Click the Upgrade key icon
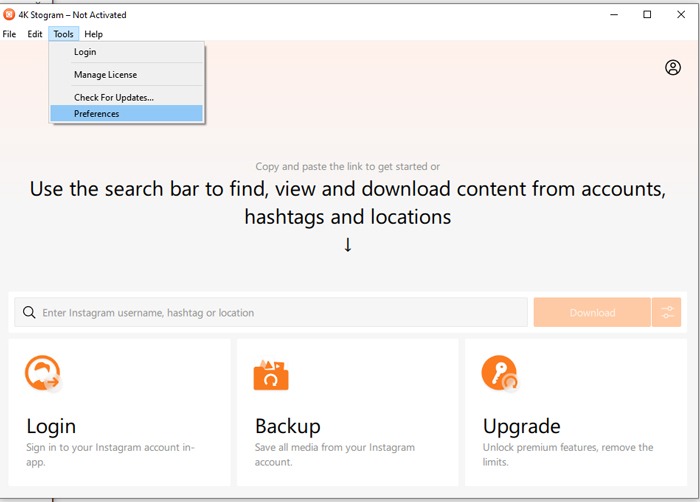700x502 pixels. [x=499, y=374]
